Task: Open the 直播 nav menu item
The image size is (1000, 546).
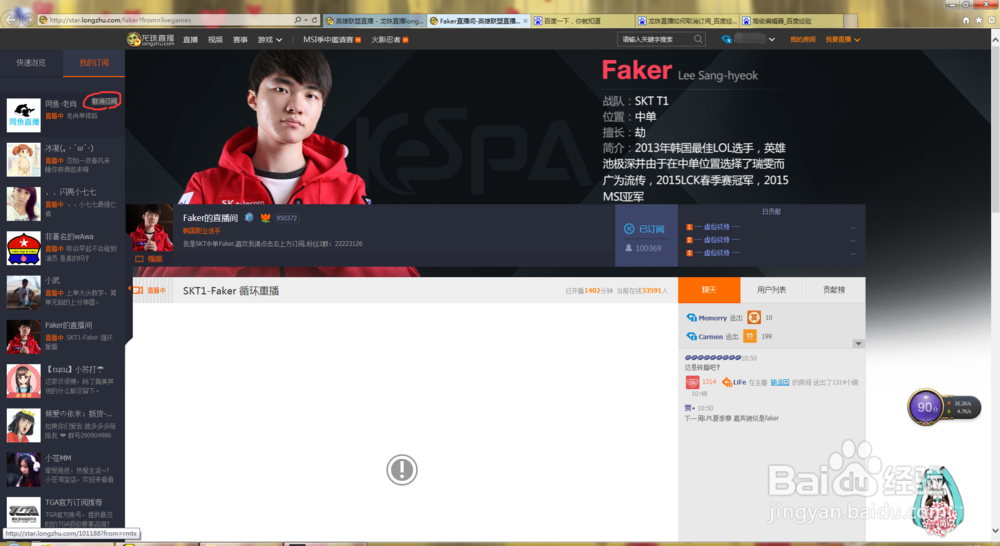Action: point(190,40)
